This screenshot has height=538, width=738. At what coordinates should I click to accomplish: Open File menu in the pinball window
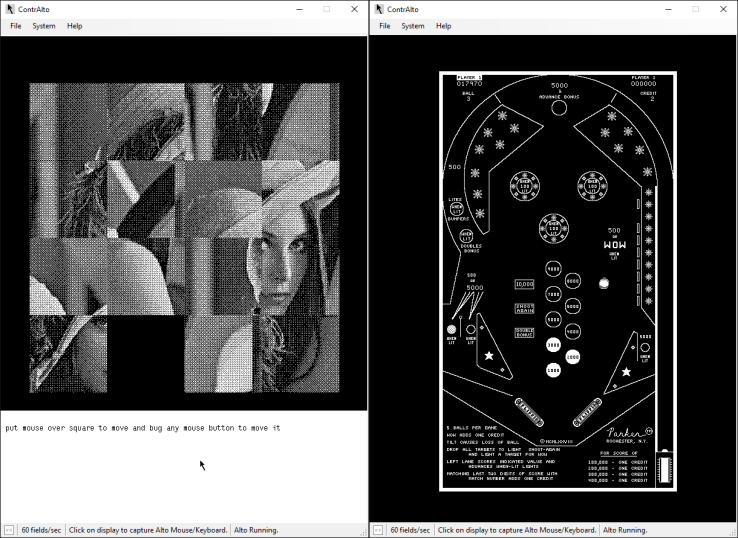[385, 26]
